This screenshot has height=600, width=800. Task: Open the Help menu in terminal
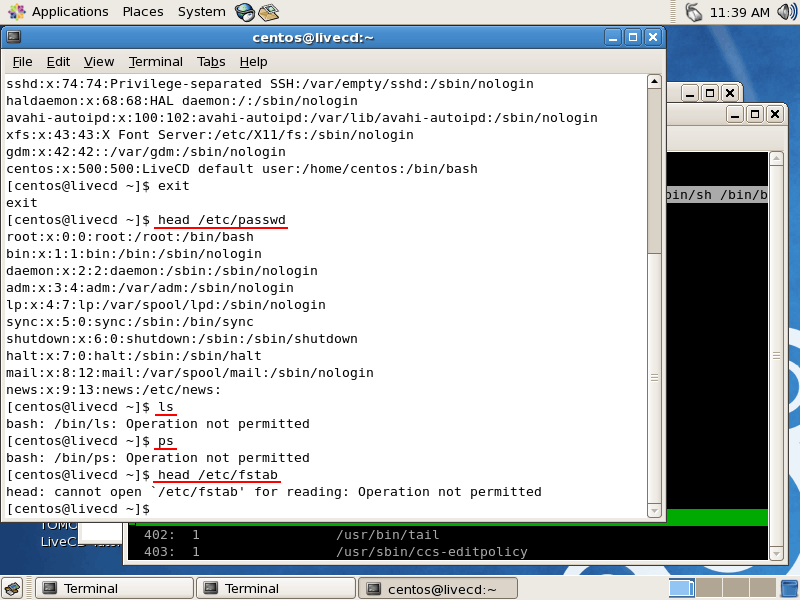(x=254, y=62)
